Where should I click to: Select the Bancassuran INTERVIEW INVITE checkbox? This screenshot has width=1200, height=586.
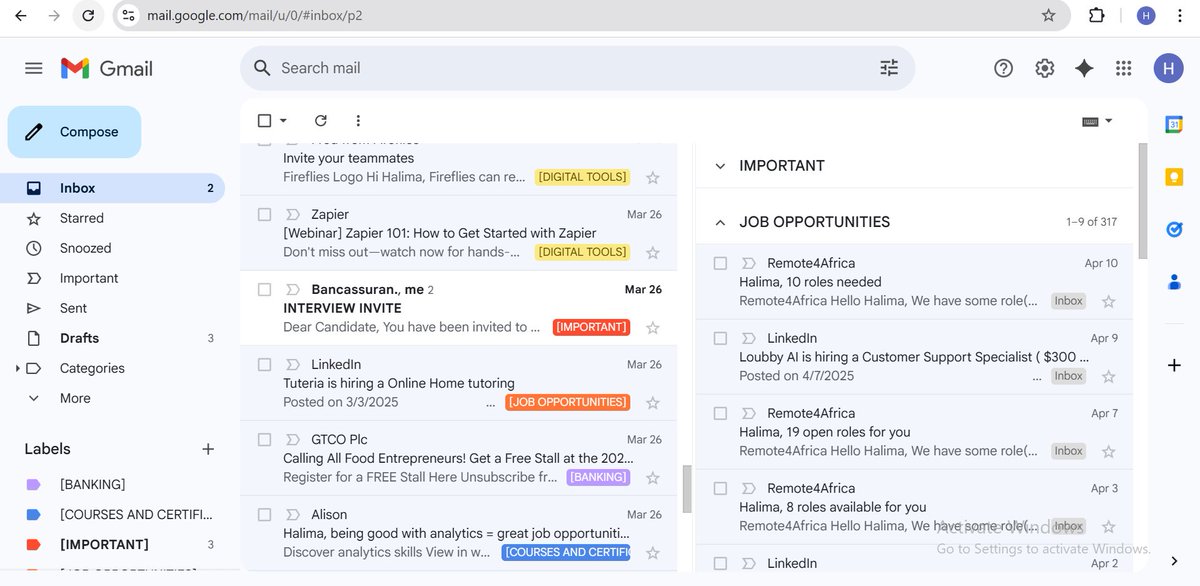coord(265,289)
